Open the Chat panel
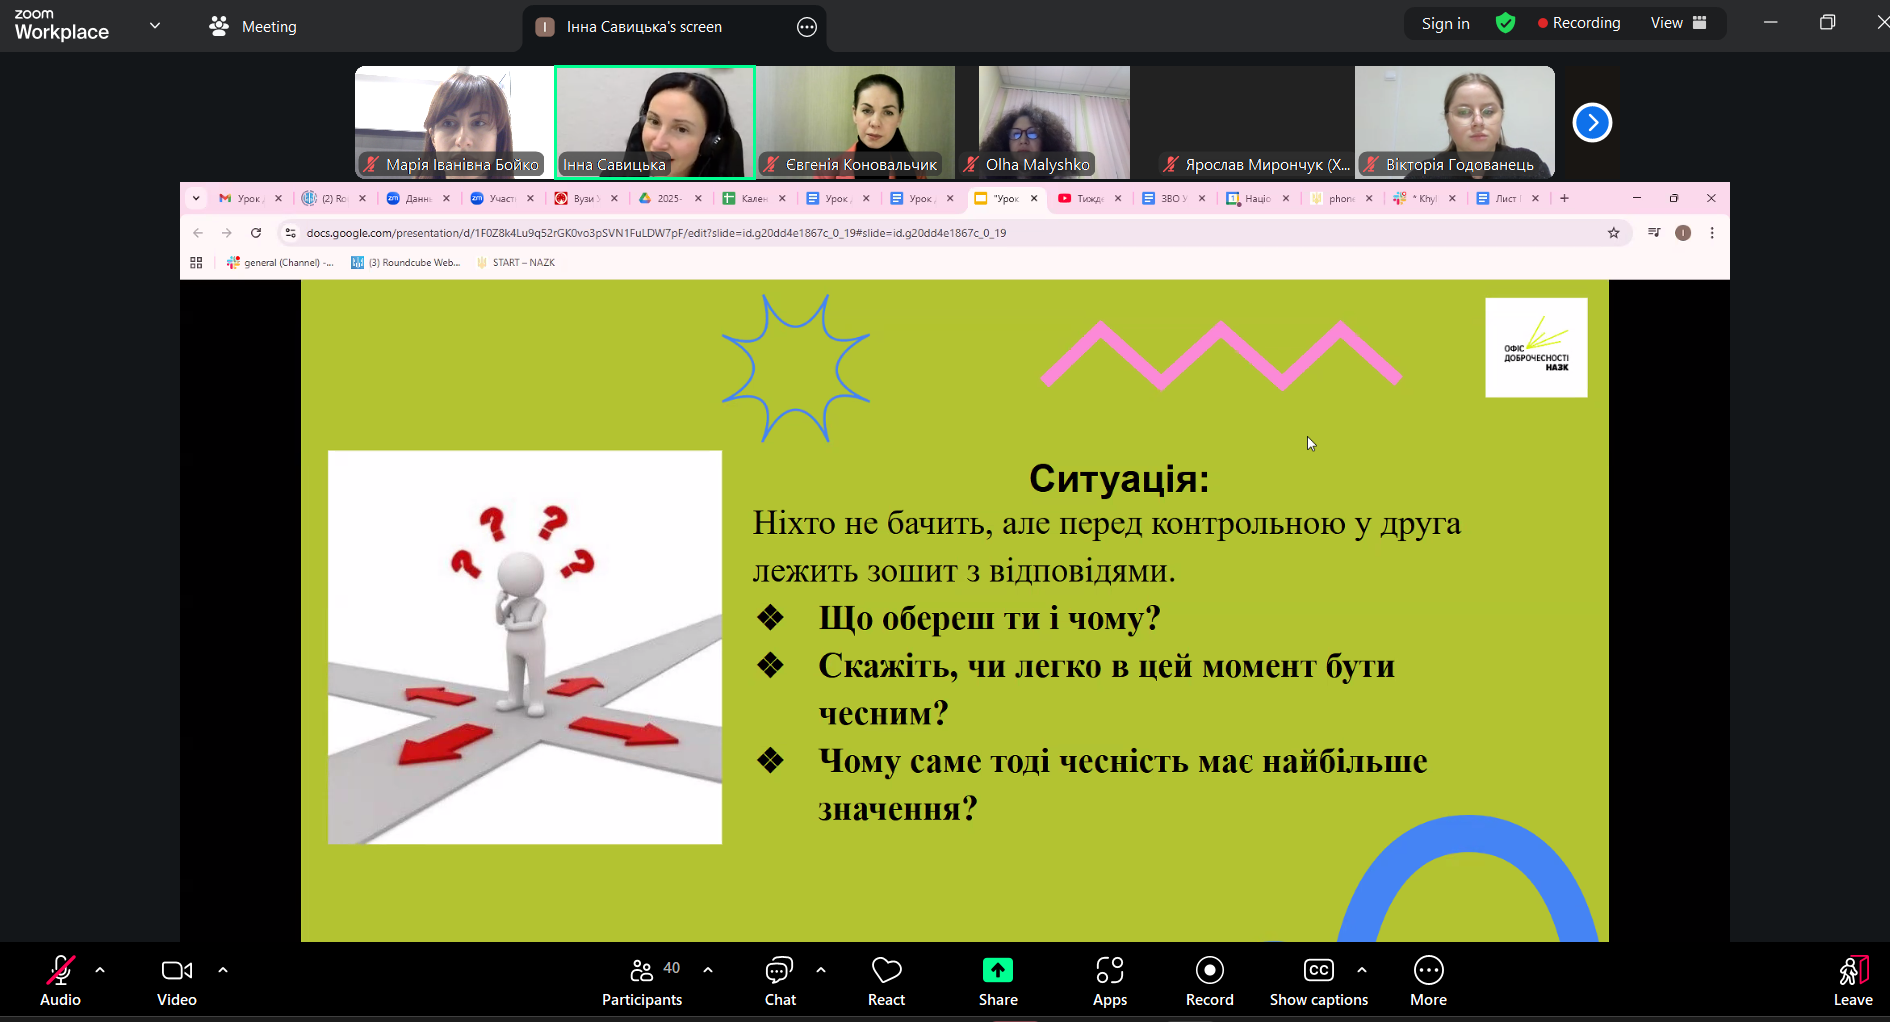This screenshot has width=1890, height=1022. 780,981
